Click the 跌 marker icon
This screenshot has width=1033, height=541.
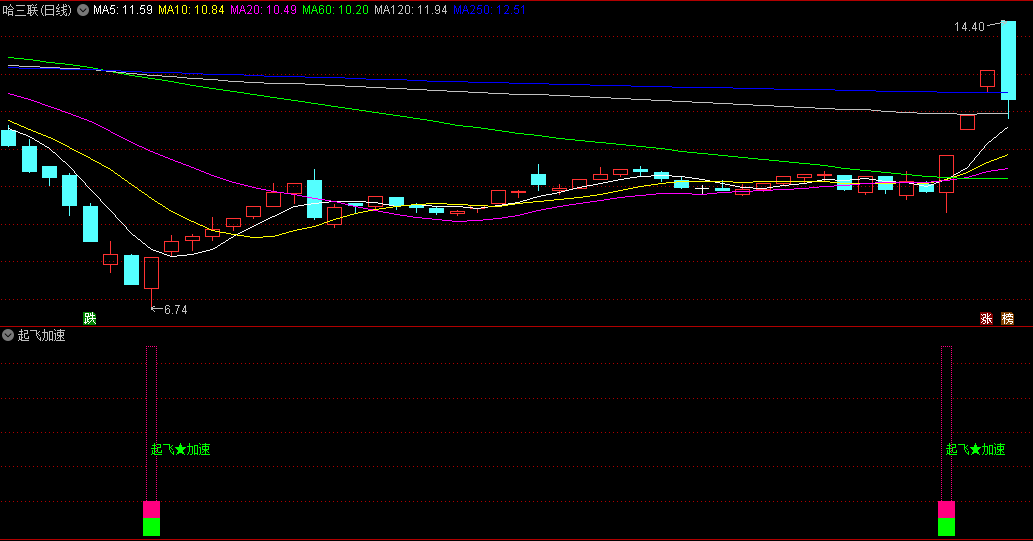pos(90,319)
